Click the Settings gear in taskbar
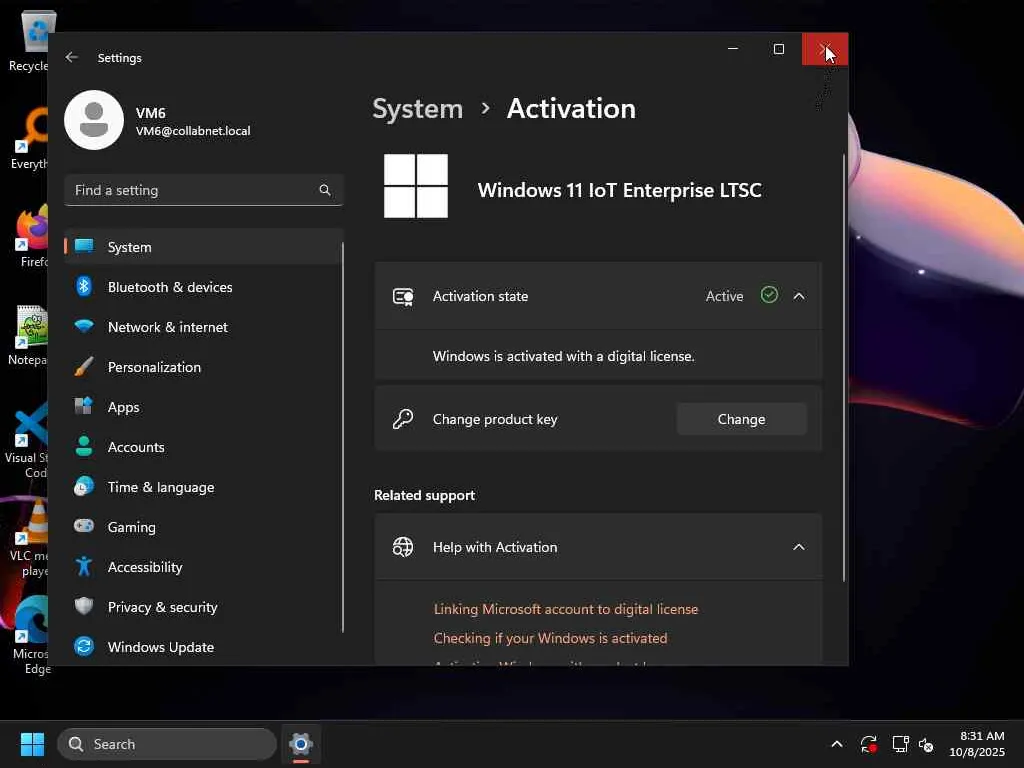Screen dimensions: 1024x768 pyautogui.click(x=300, y=744)
